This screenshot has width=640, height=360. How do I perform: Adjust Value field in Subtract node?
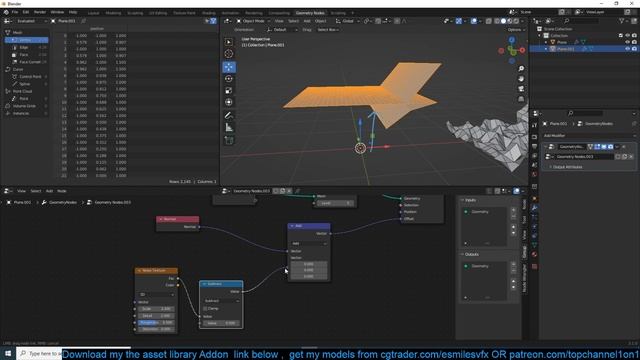point(221,323)
